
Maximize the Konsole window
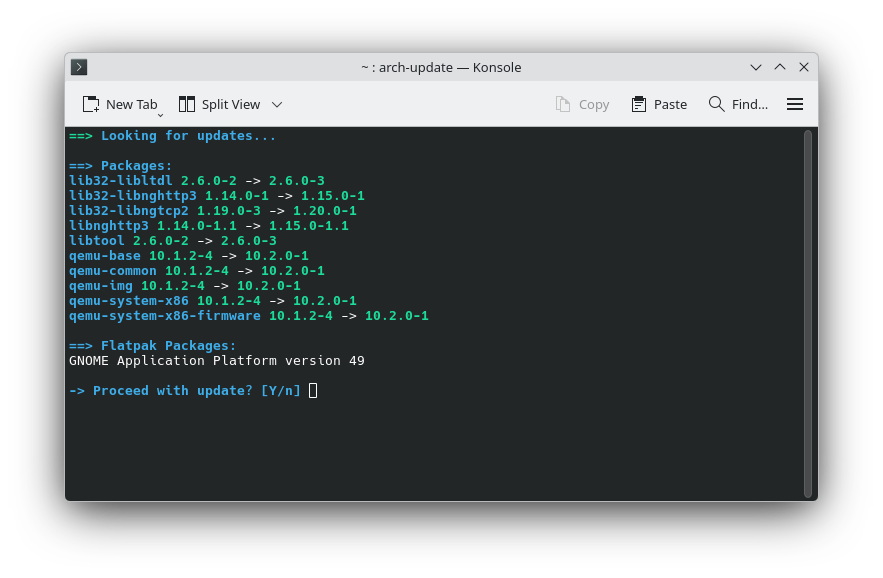coord(780,67)
